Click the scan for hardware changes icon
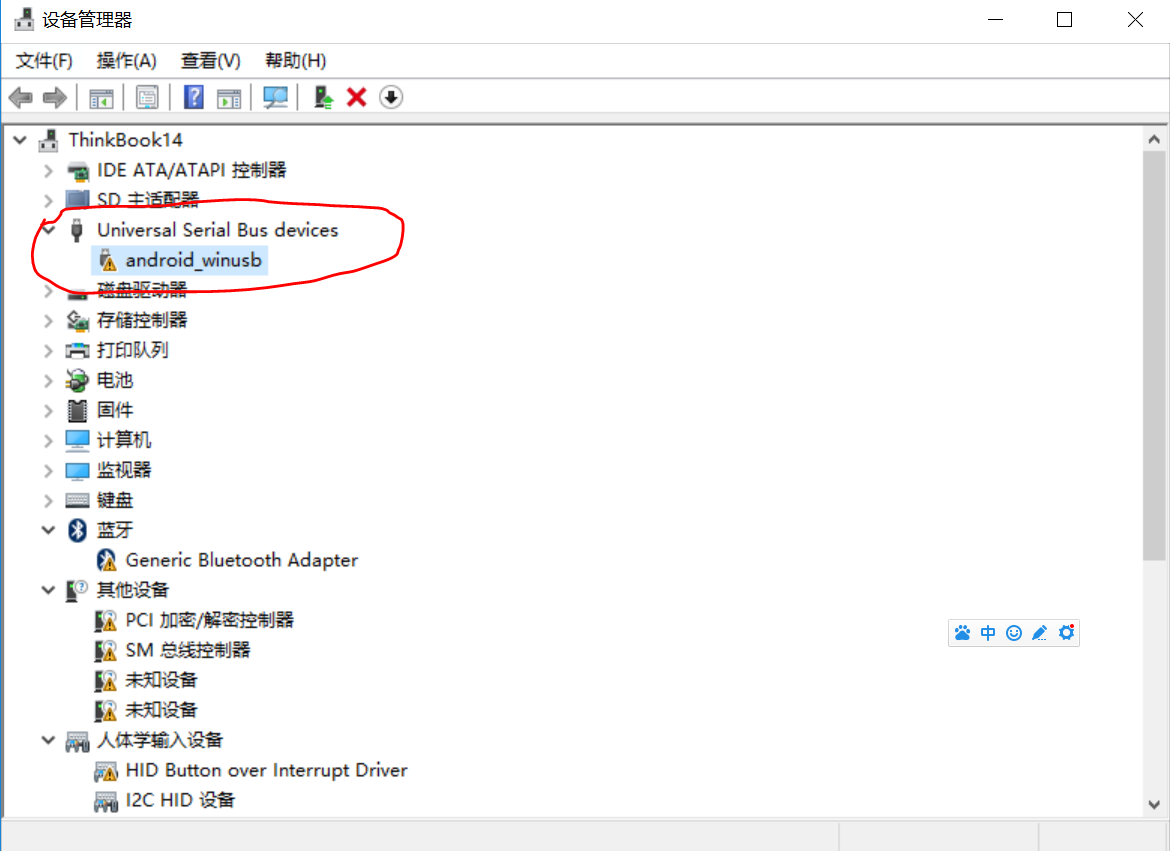 tap(275, 97)
